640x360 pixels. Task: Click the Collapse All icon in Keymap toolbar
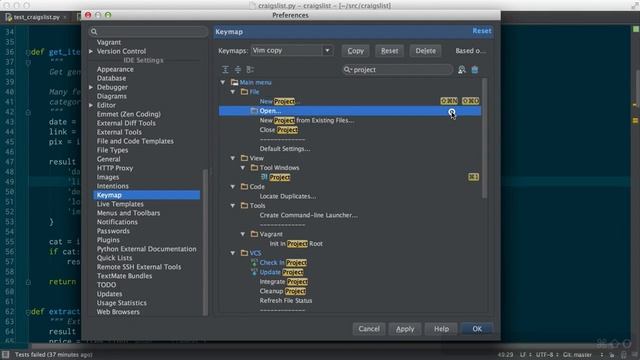point(238,70)
